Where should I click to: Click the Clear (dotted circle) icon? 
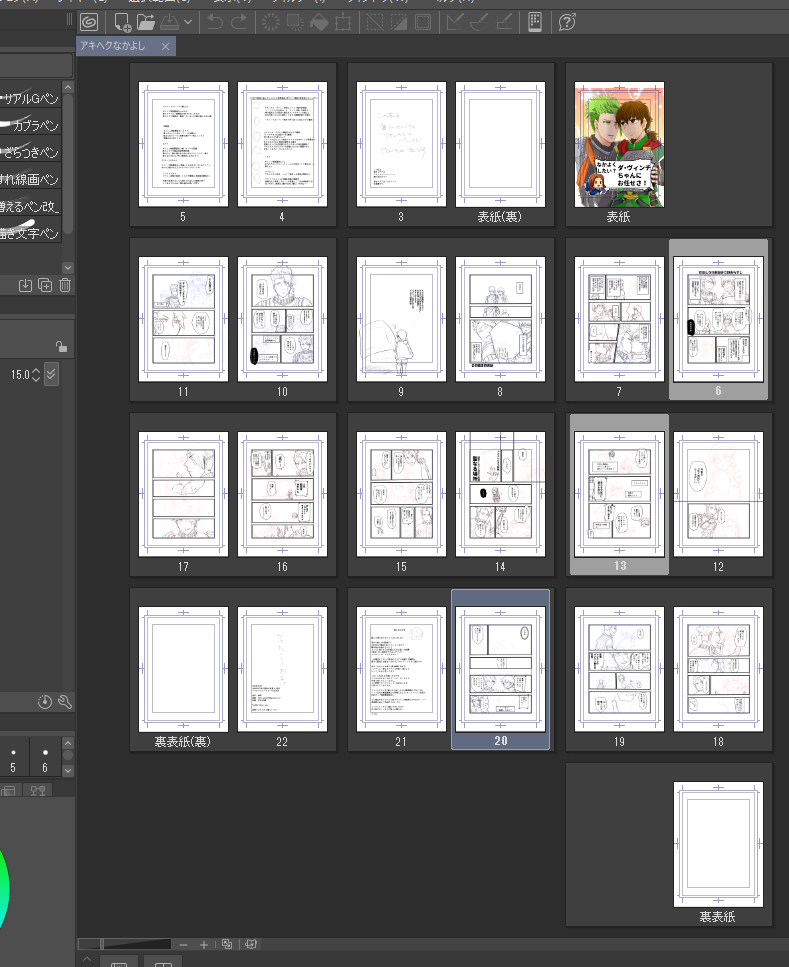click(271, 23)
